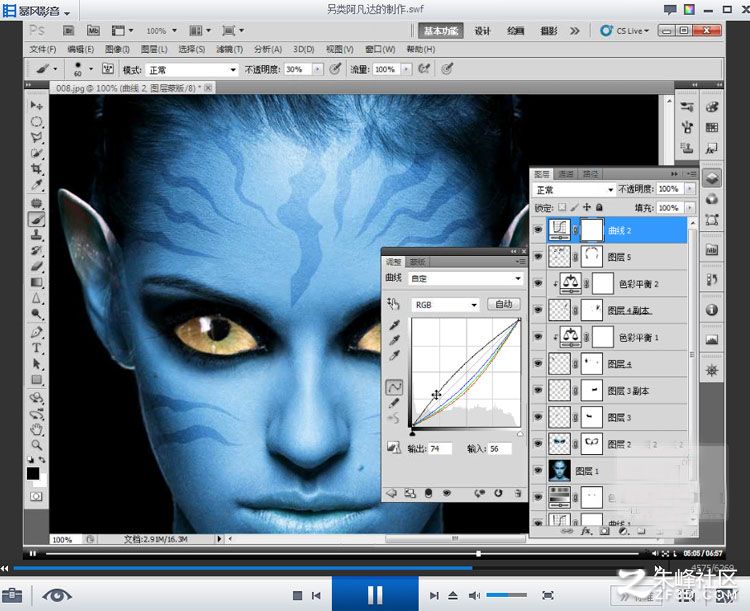The image size is (750, 611).
Task: Hide the 图层 3 副本 layer
Action: [x=538, y=390]
